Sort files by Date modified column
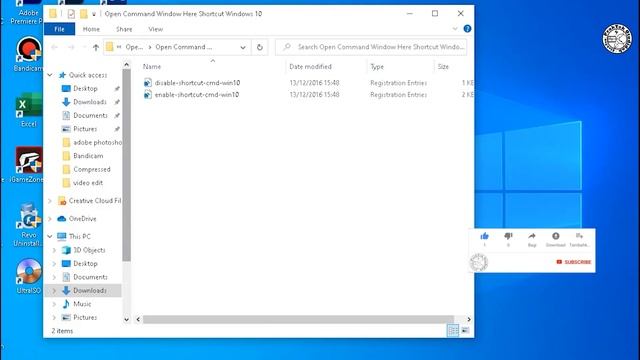The image size is (640, 360). [x=310, y=67]
